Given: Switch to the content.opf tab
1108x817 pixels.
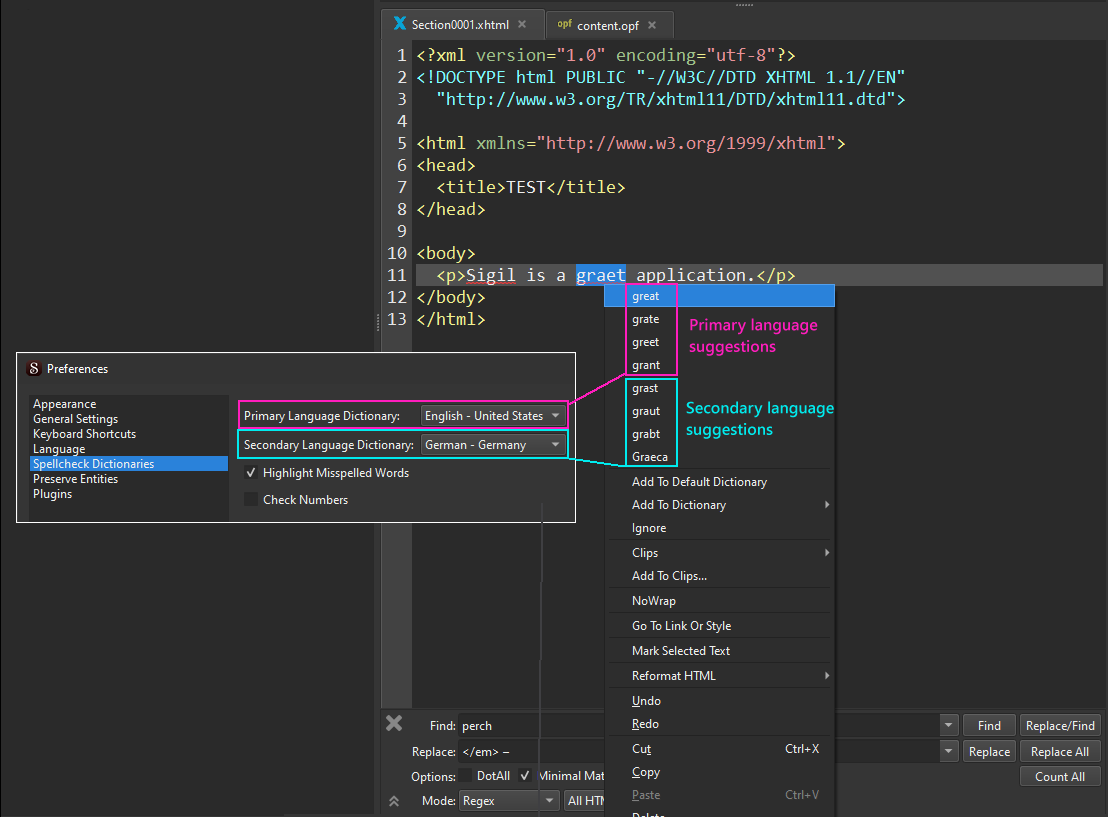Looking at the screenshot, I should tap(608, 25).
